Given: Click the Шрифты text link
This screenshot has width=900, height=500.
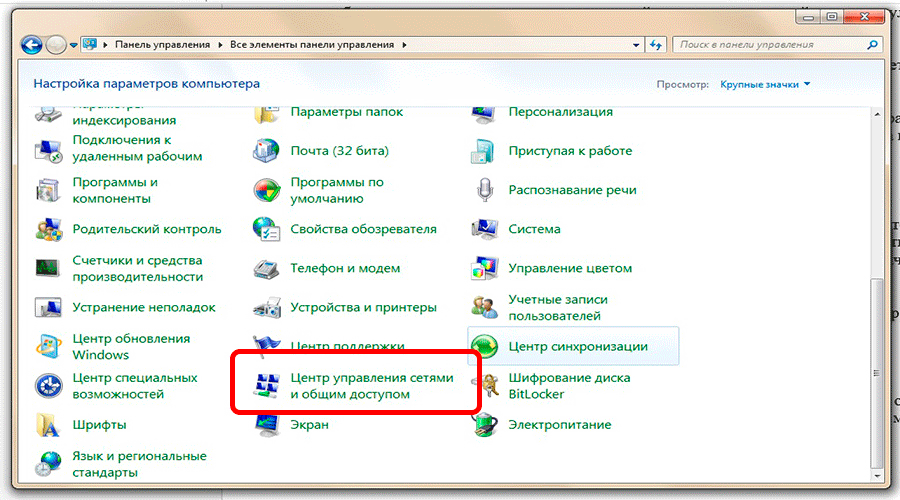Looking at the screenshot, I should (x=99, y=425).
